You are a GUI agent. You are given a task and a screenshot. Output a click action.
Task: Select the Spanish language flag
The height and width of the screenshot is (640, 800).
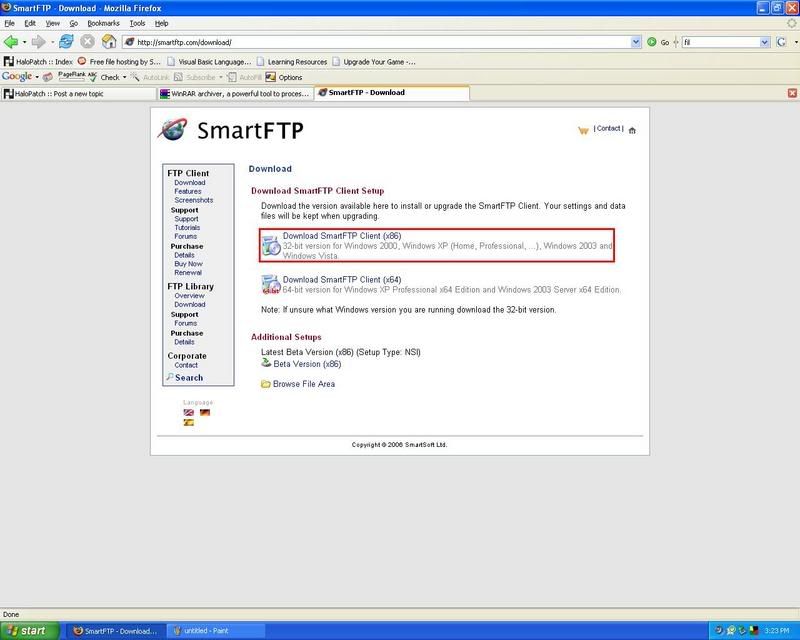(189, 423)
